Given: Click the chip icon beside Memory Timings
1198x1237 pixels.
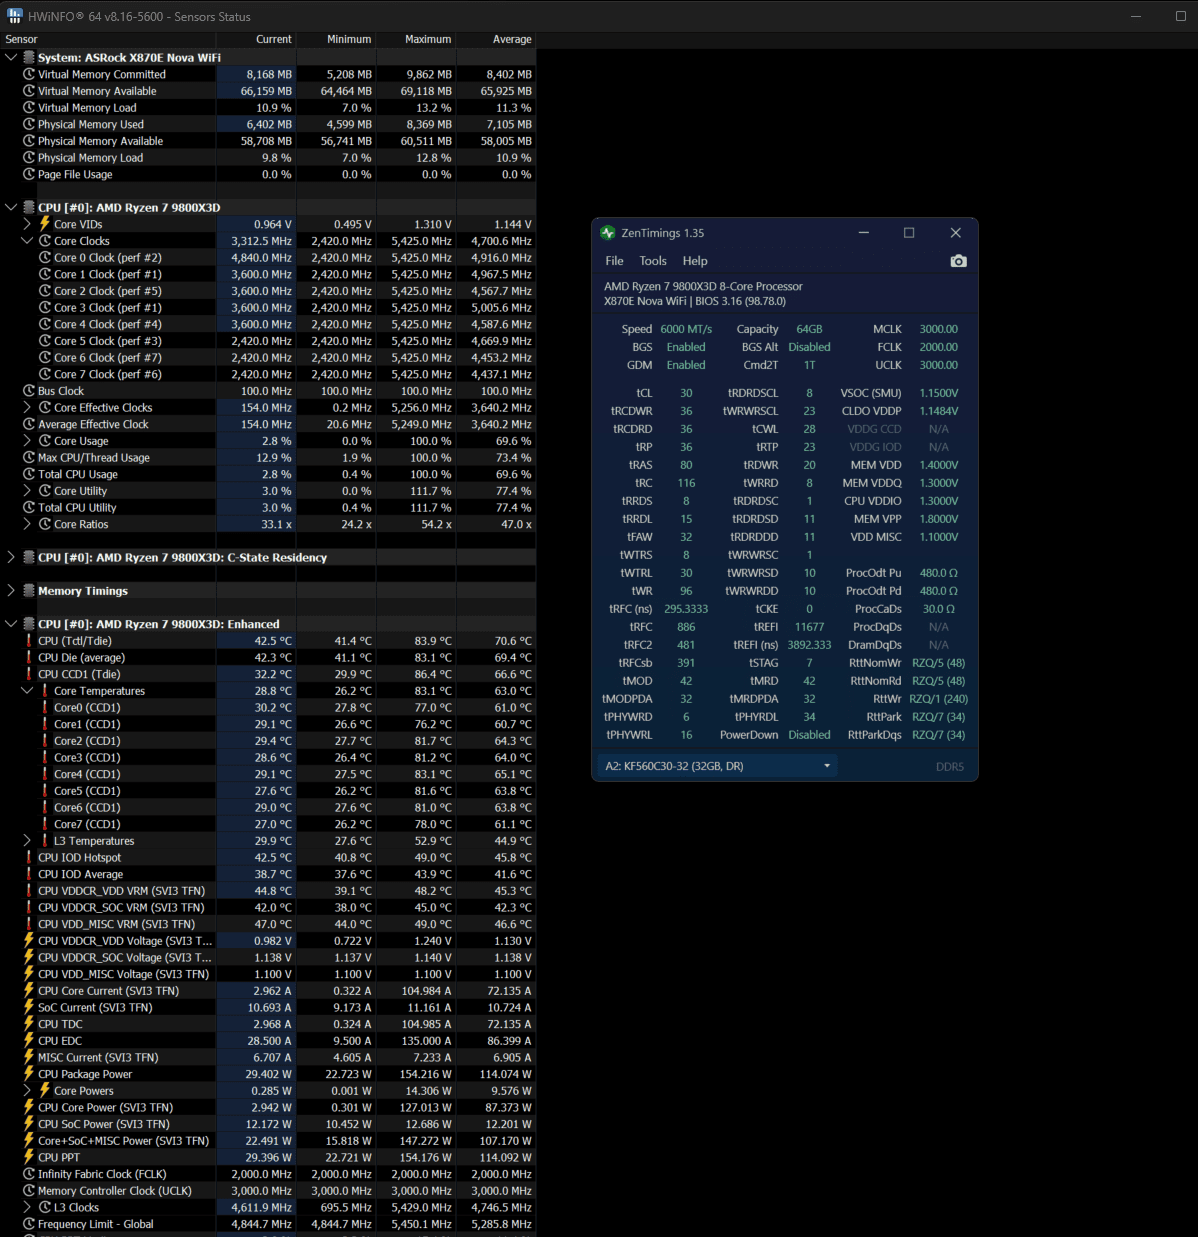Looking at the screenshot, I should 29,591.
